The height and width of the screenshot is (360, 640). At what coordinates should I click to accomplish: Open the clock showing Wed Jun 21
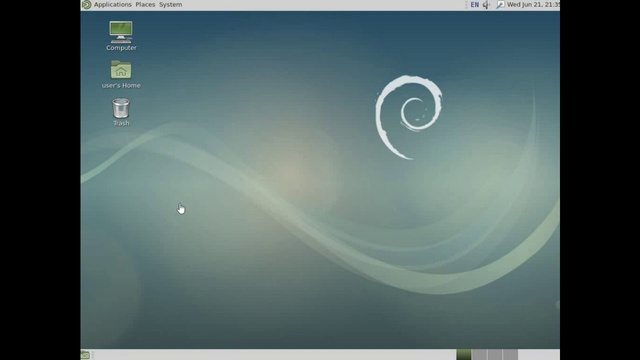(533, 4)
